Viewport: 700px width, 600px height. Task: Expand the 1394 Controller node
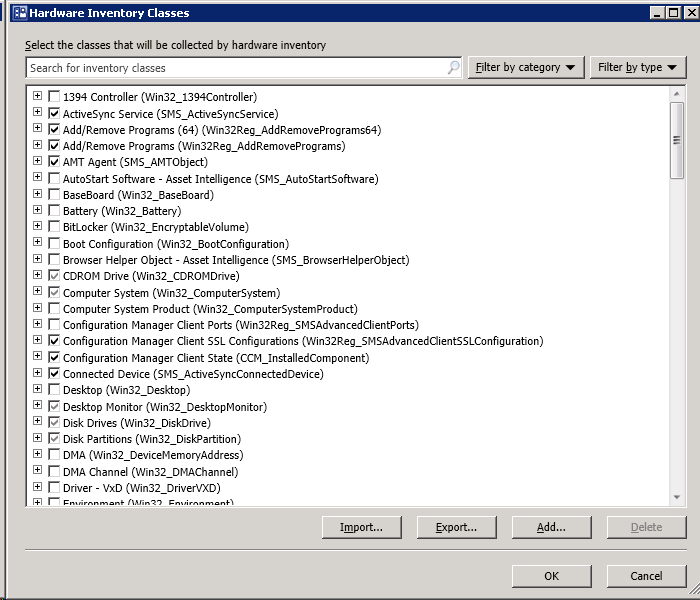pos(38,96)
